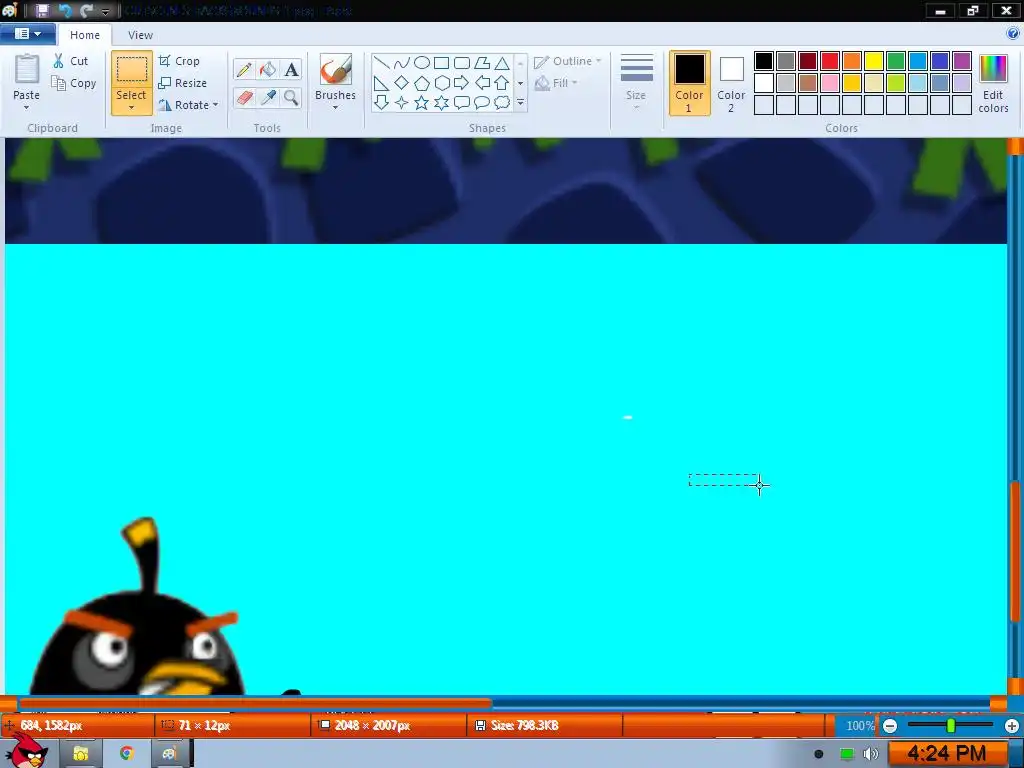This screenshot has height=768, width=1024.
Task: Select the Fill with color bucket
Action: (x=268, y=69)
